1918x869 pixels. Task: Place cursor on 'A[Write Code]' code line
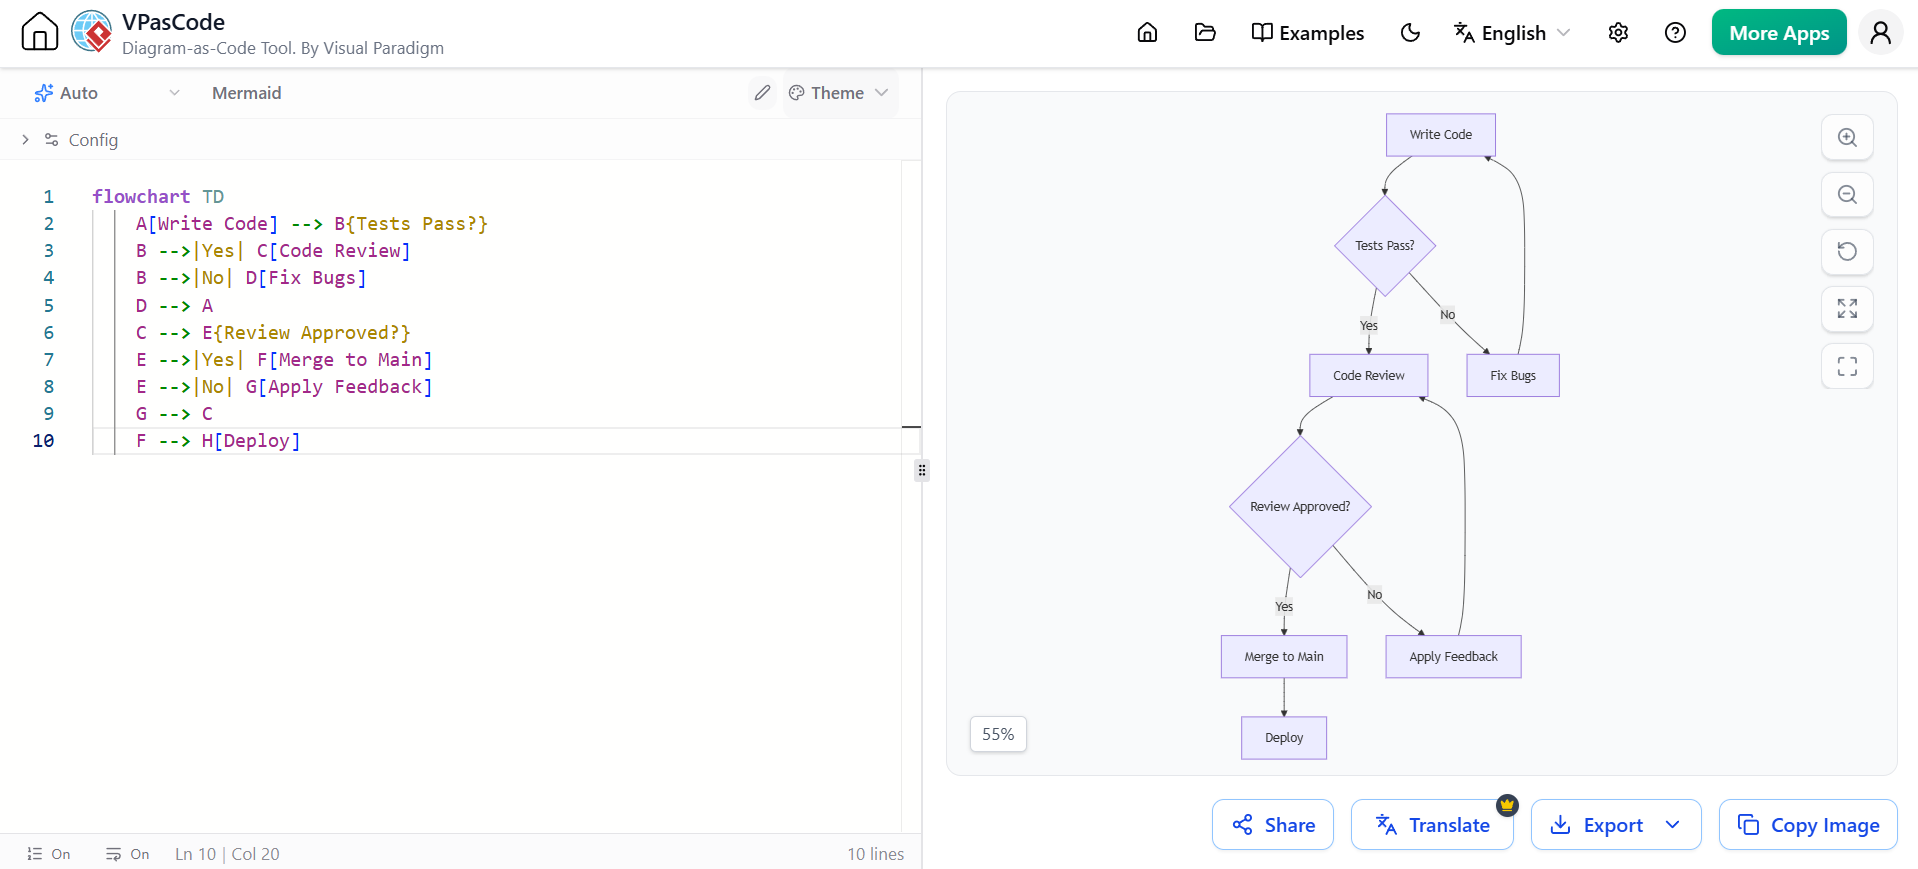311,224
